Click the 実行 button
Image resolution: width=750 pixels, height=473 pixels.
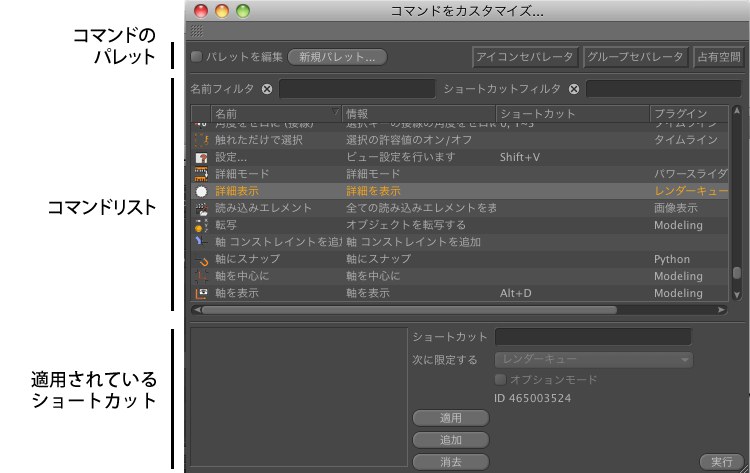(x=722, y=461)
